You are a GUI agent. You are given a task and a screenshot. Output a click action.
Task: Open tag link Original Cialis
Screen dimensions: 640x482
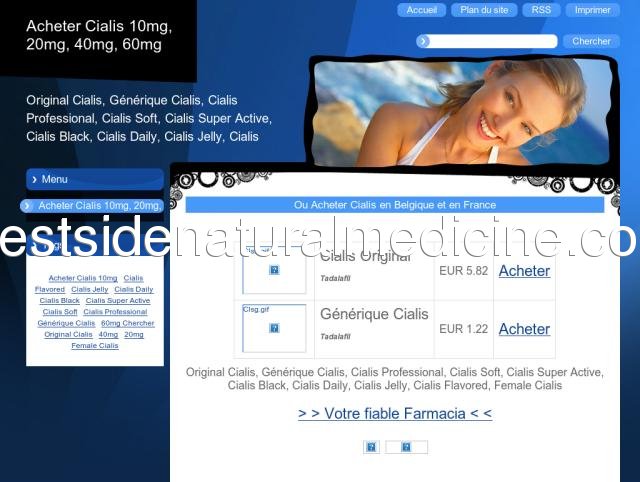coord(69,334)
